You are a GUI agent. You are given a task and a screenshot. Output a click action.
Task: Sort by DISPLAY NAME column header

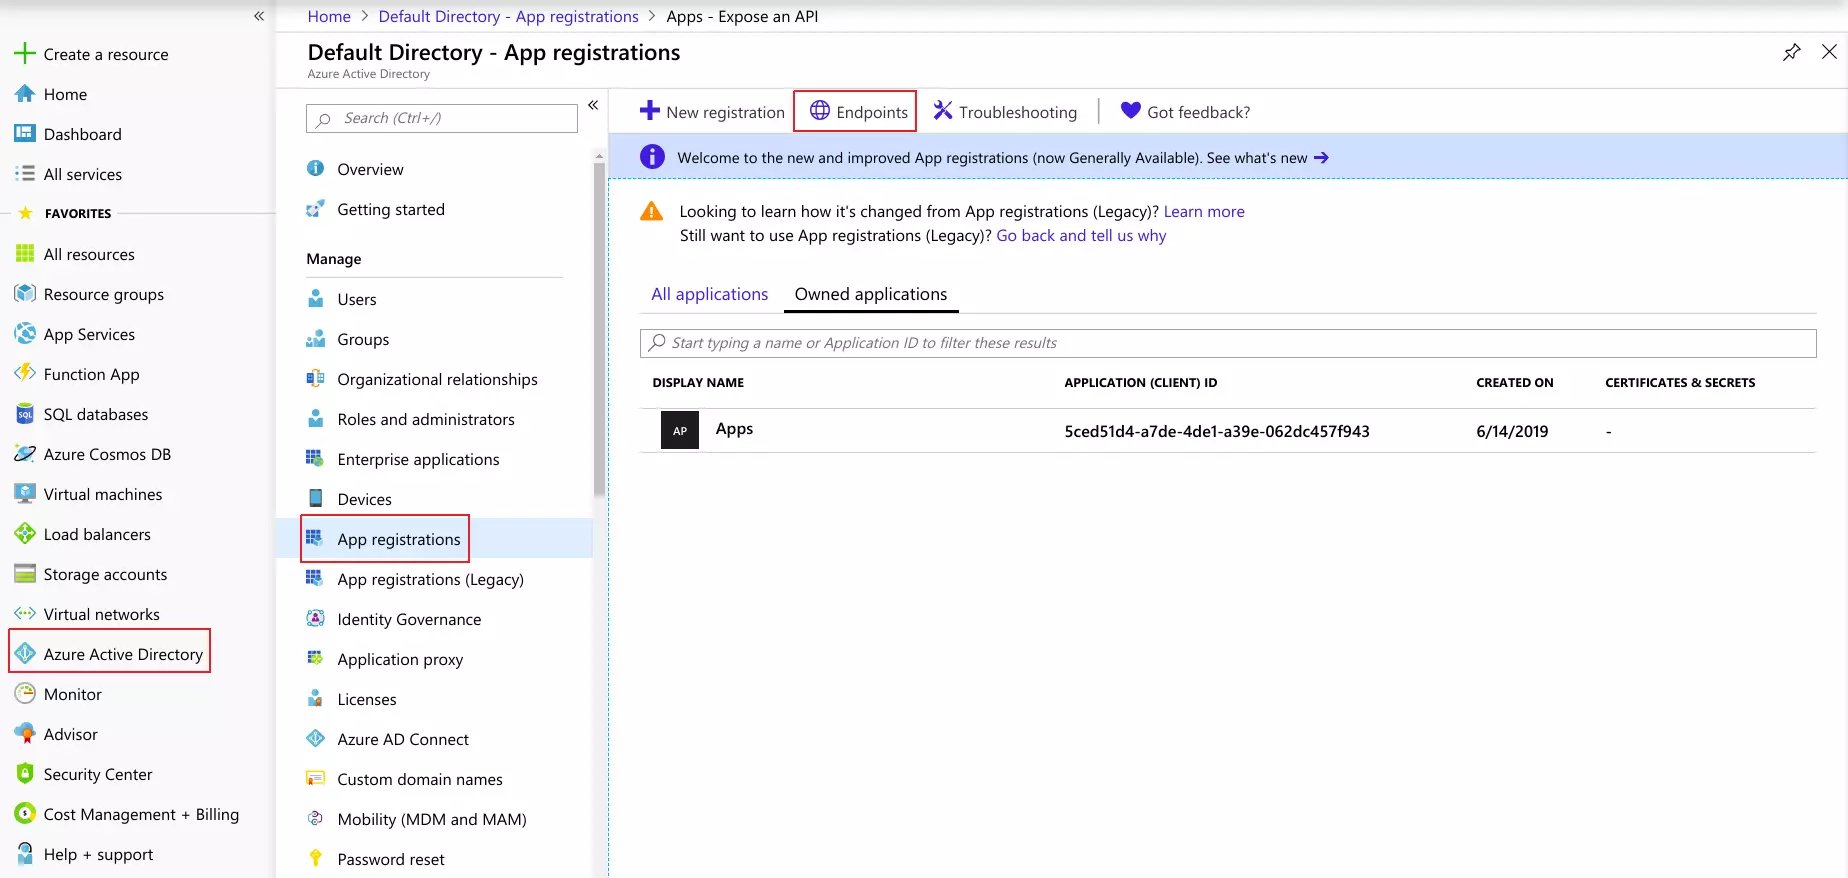click(698, 382)
